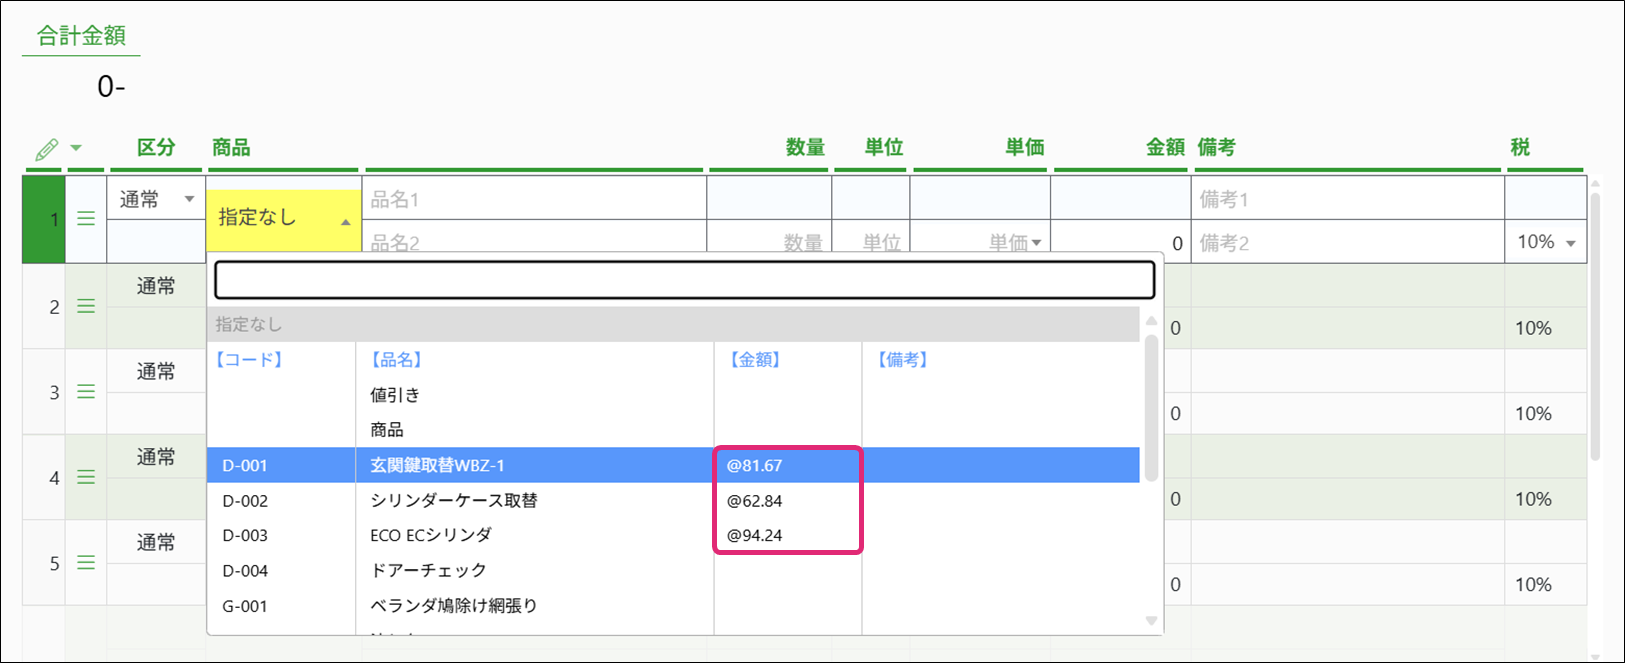The image size is (1625, 663).
Task: Click row 4 hamburger menu icon
Action: 86,478
